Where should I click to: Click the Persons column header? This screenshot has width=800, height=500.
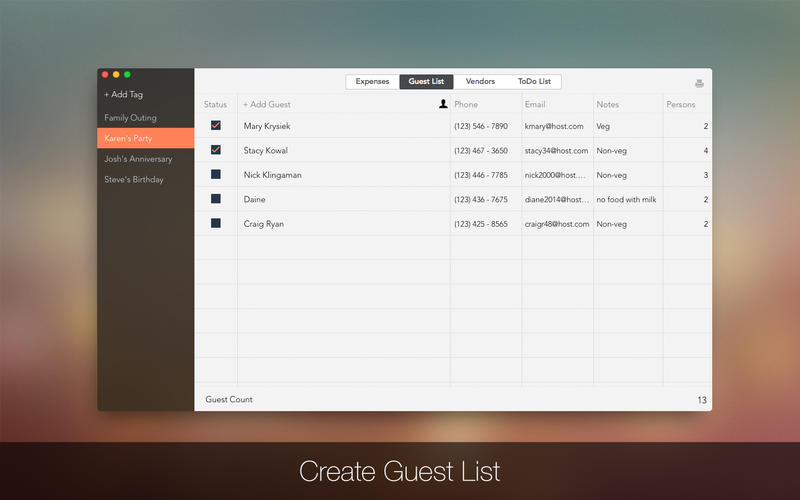click(681, 104)
